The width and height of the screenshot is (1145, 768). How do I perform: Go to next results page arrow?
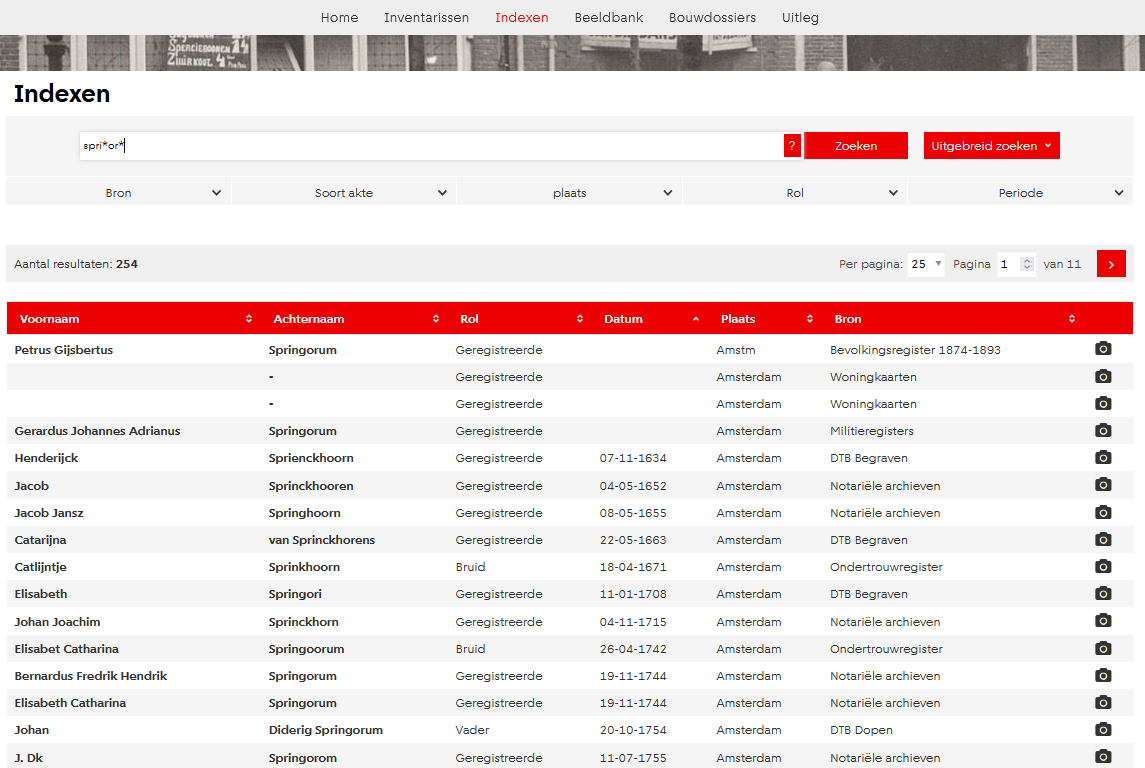[x=1111, y=264]
